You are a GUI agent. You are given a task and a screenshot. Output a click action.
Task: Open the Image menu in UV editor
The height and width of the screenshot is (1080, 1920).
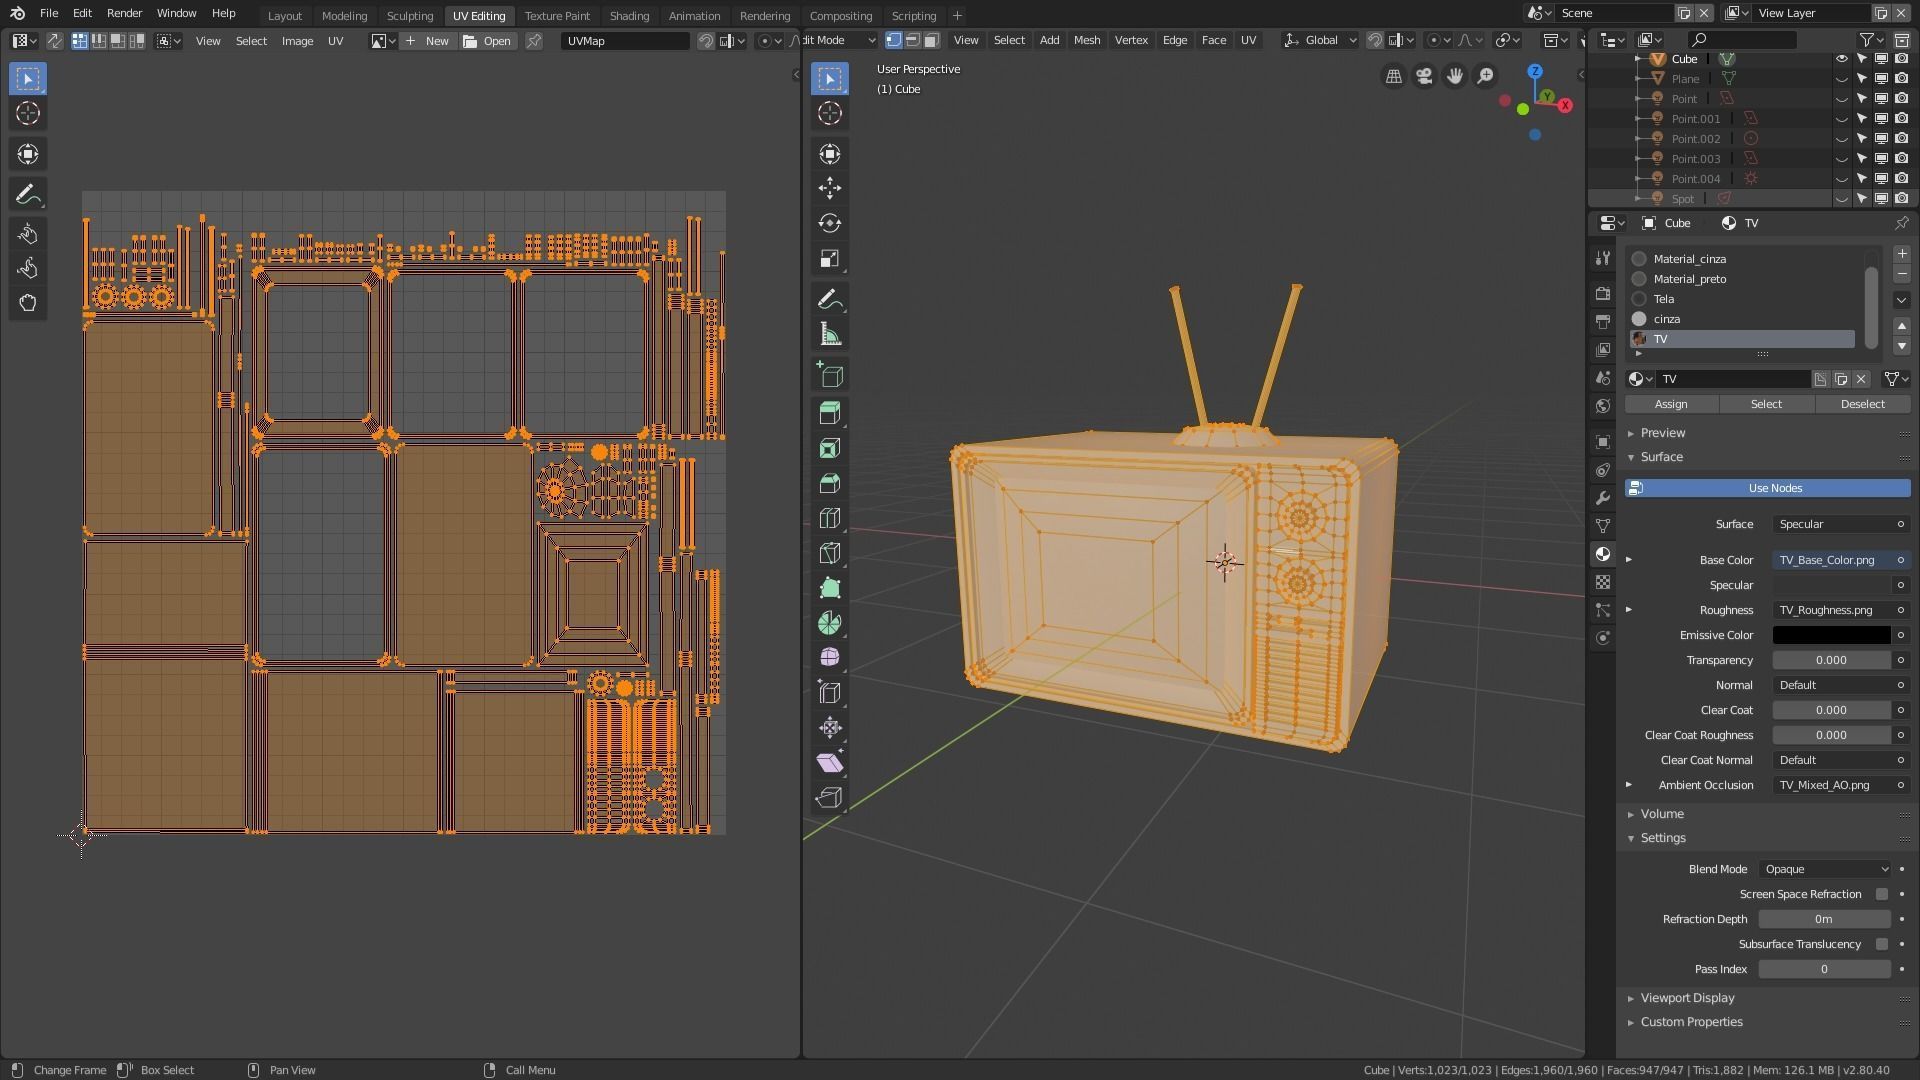(297, 41)
